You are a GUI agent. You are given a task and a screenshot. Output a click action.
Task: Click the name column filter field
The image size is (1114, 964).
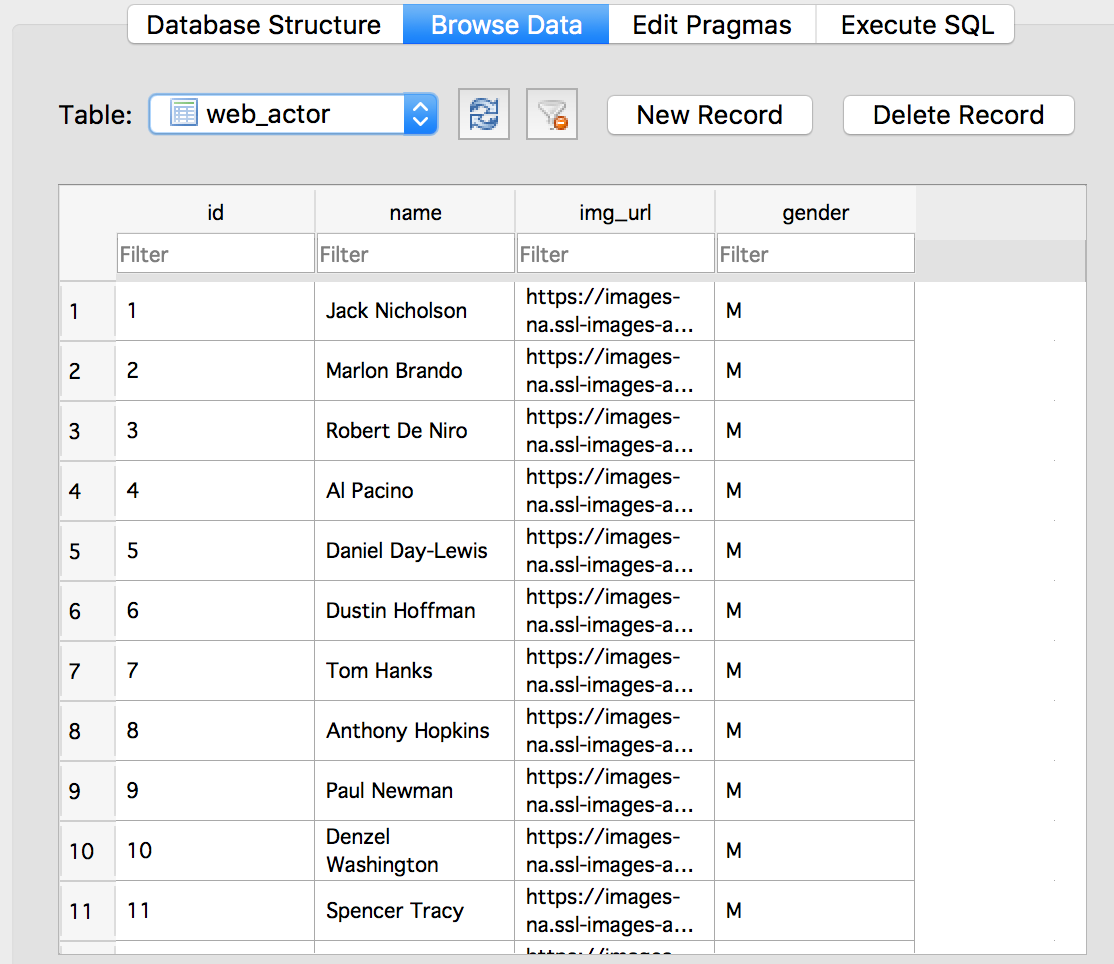(415, 254)
